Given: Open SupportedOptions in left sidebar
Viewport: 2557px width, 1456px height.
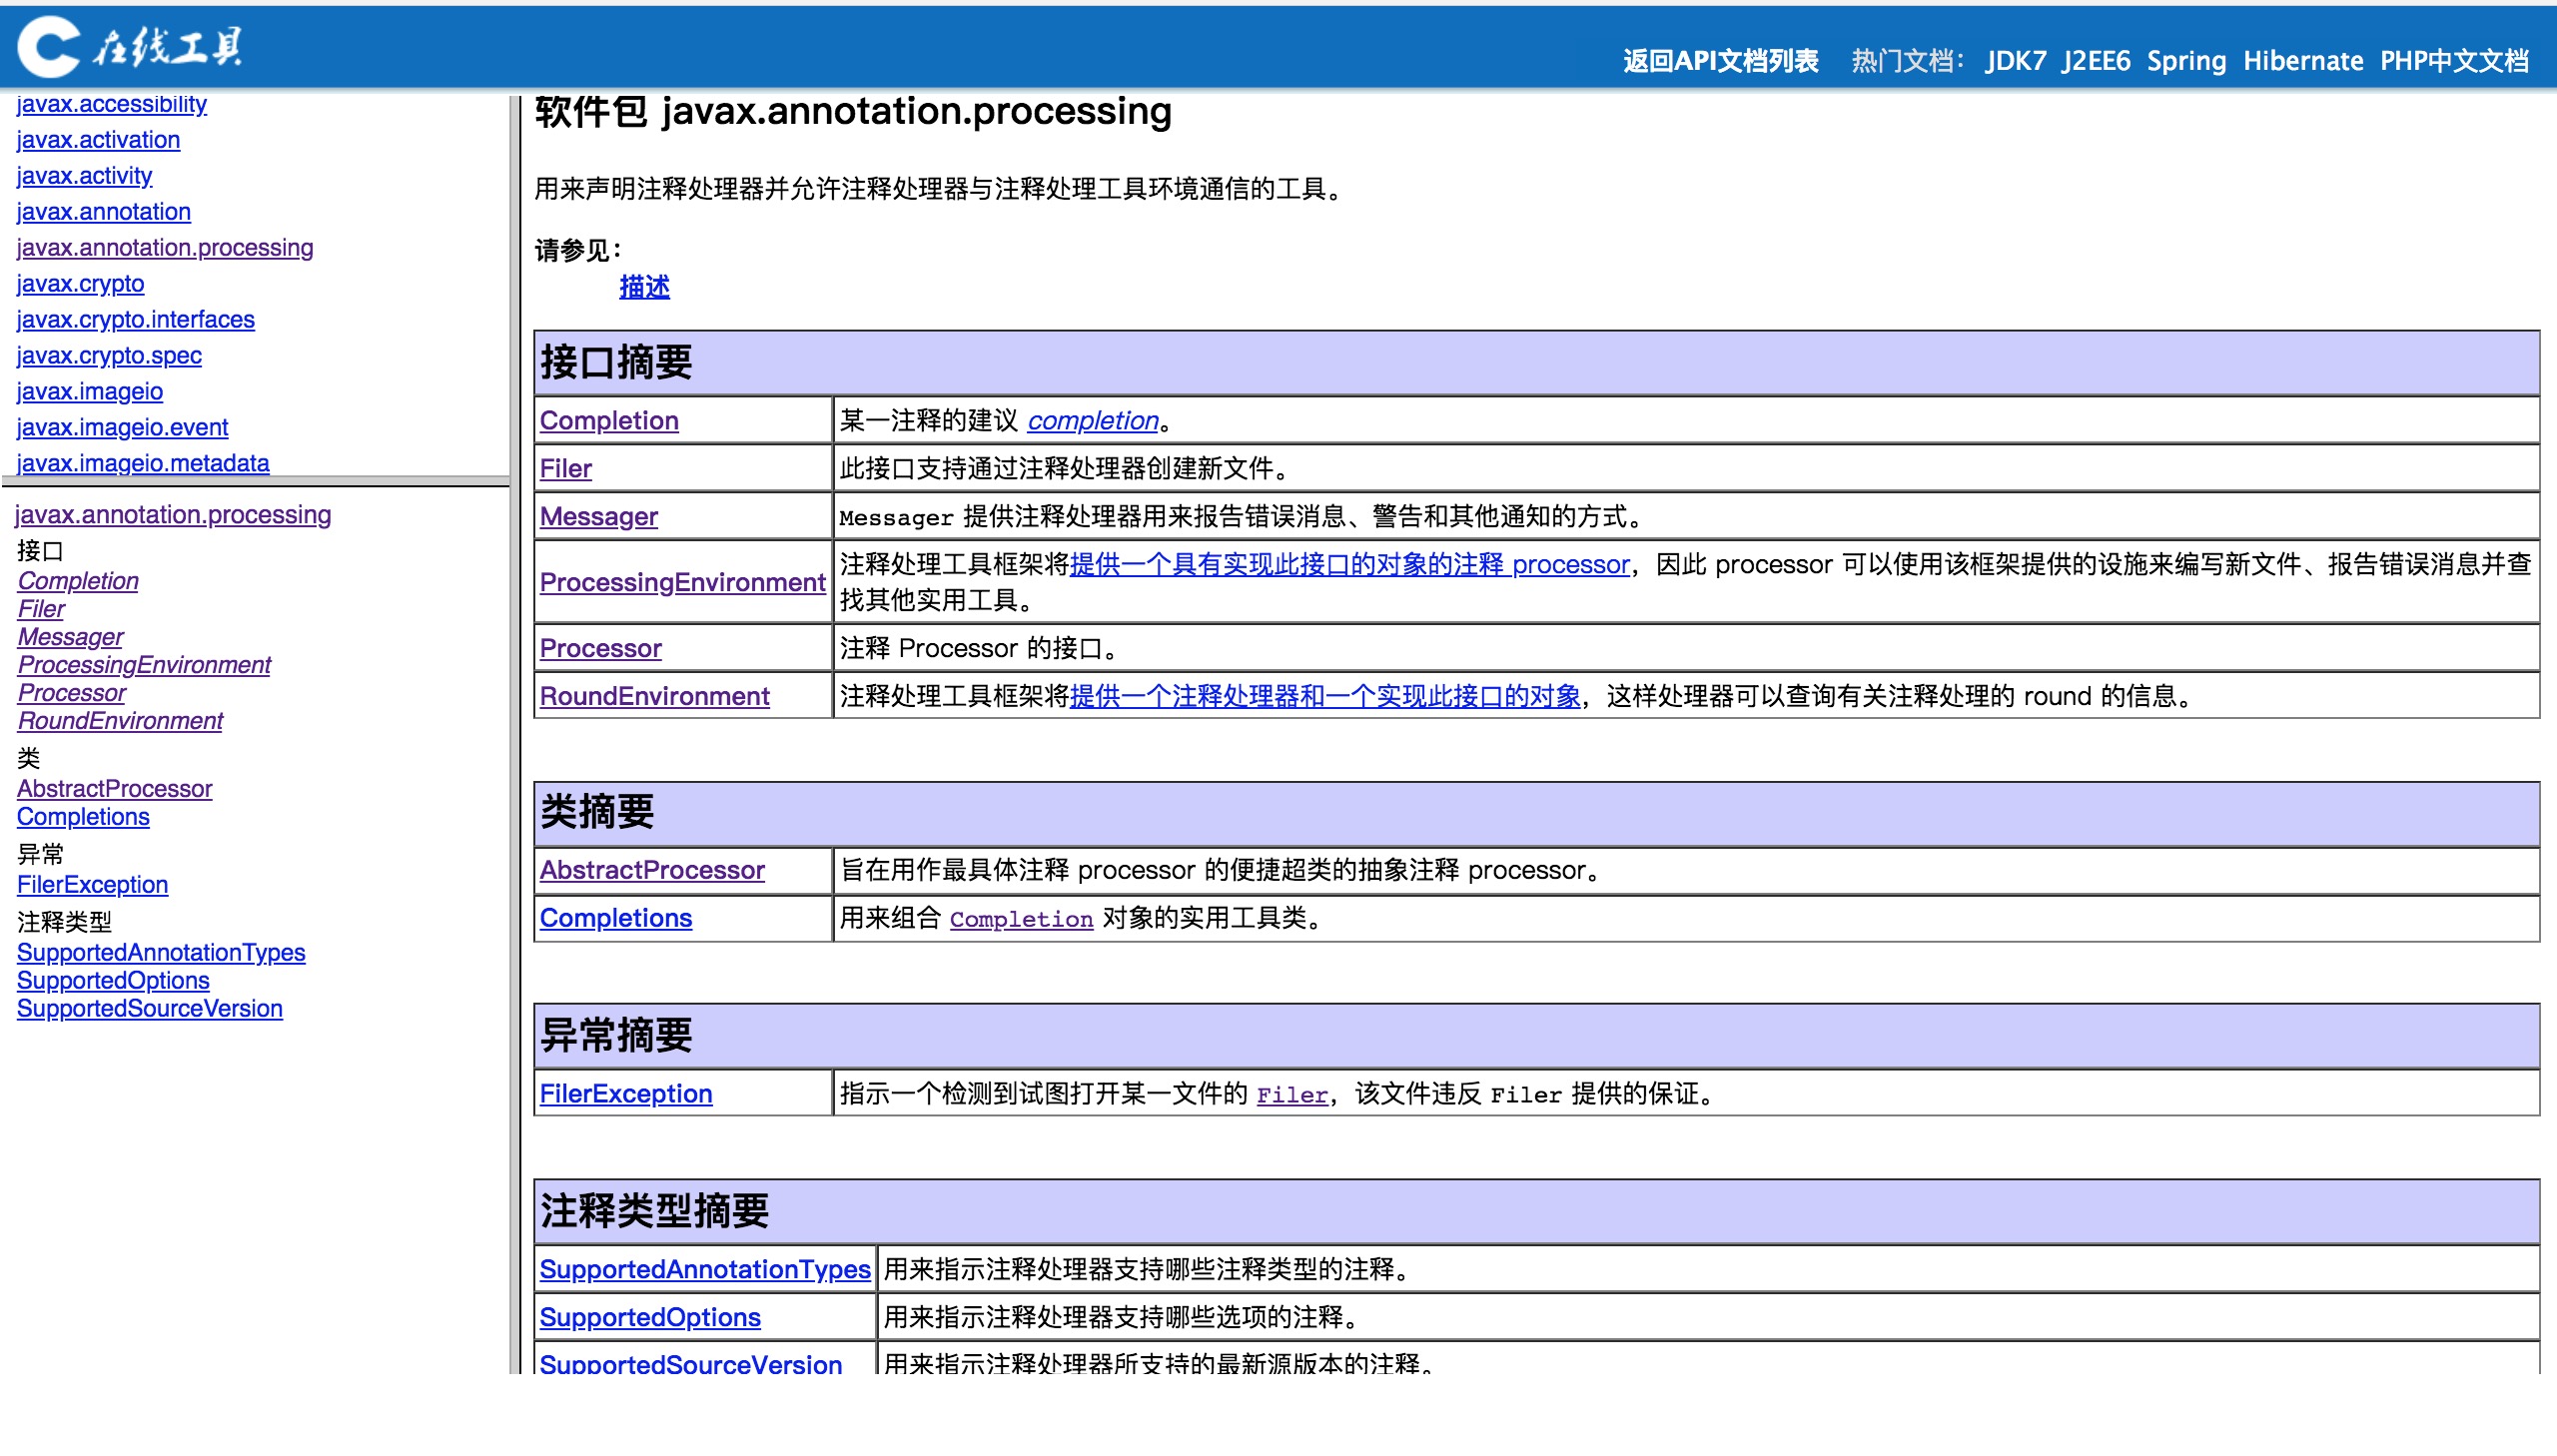Looking at the screenshot, I should 113,981.
